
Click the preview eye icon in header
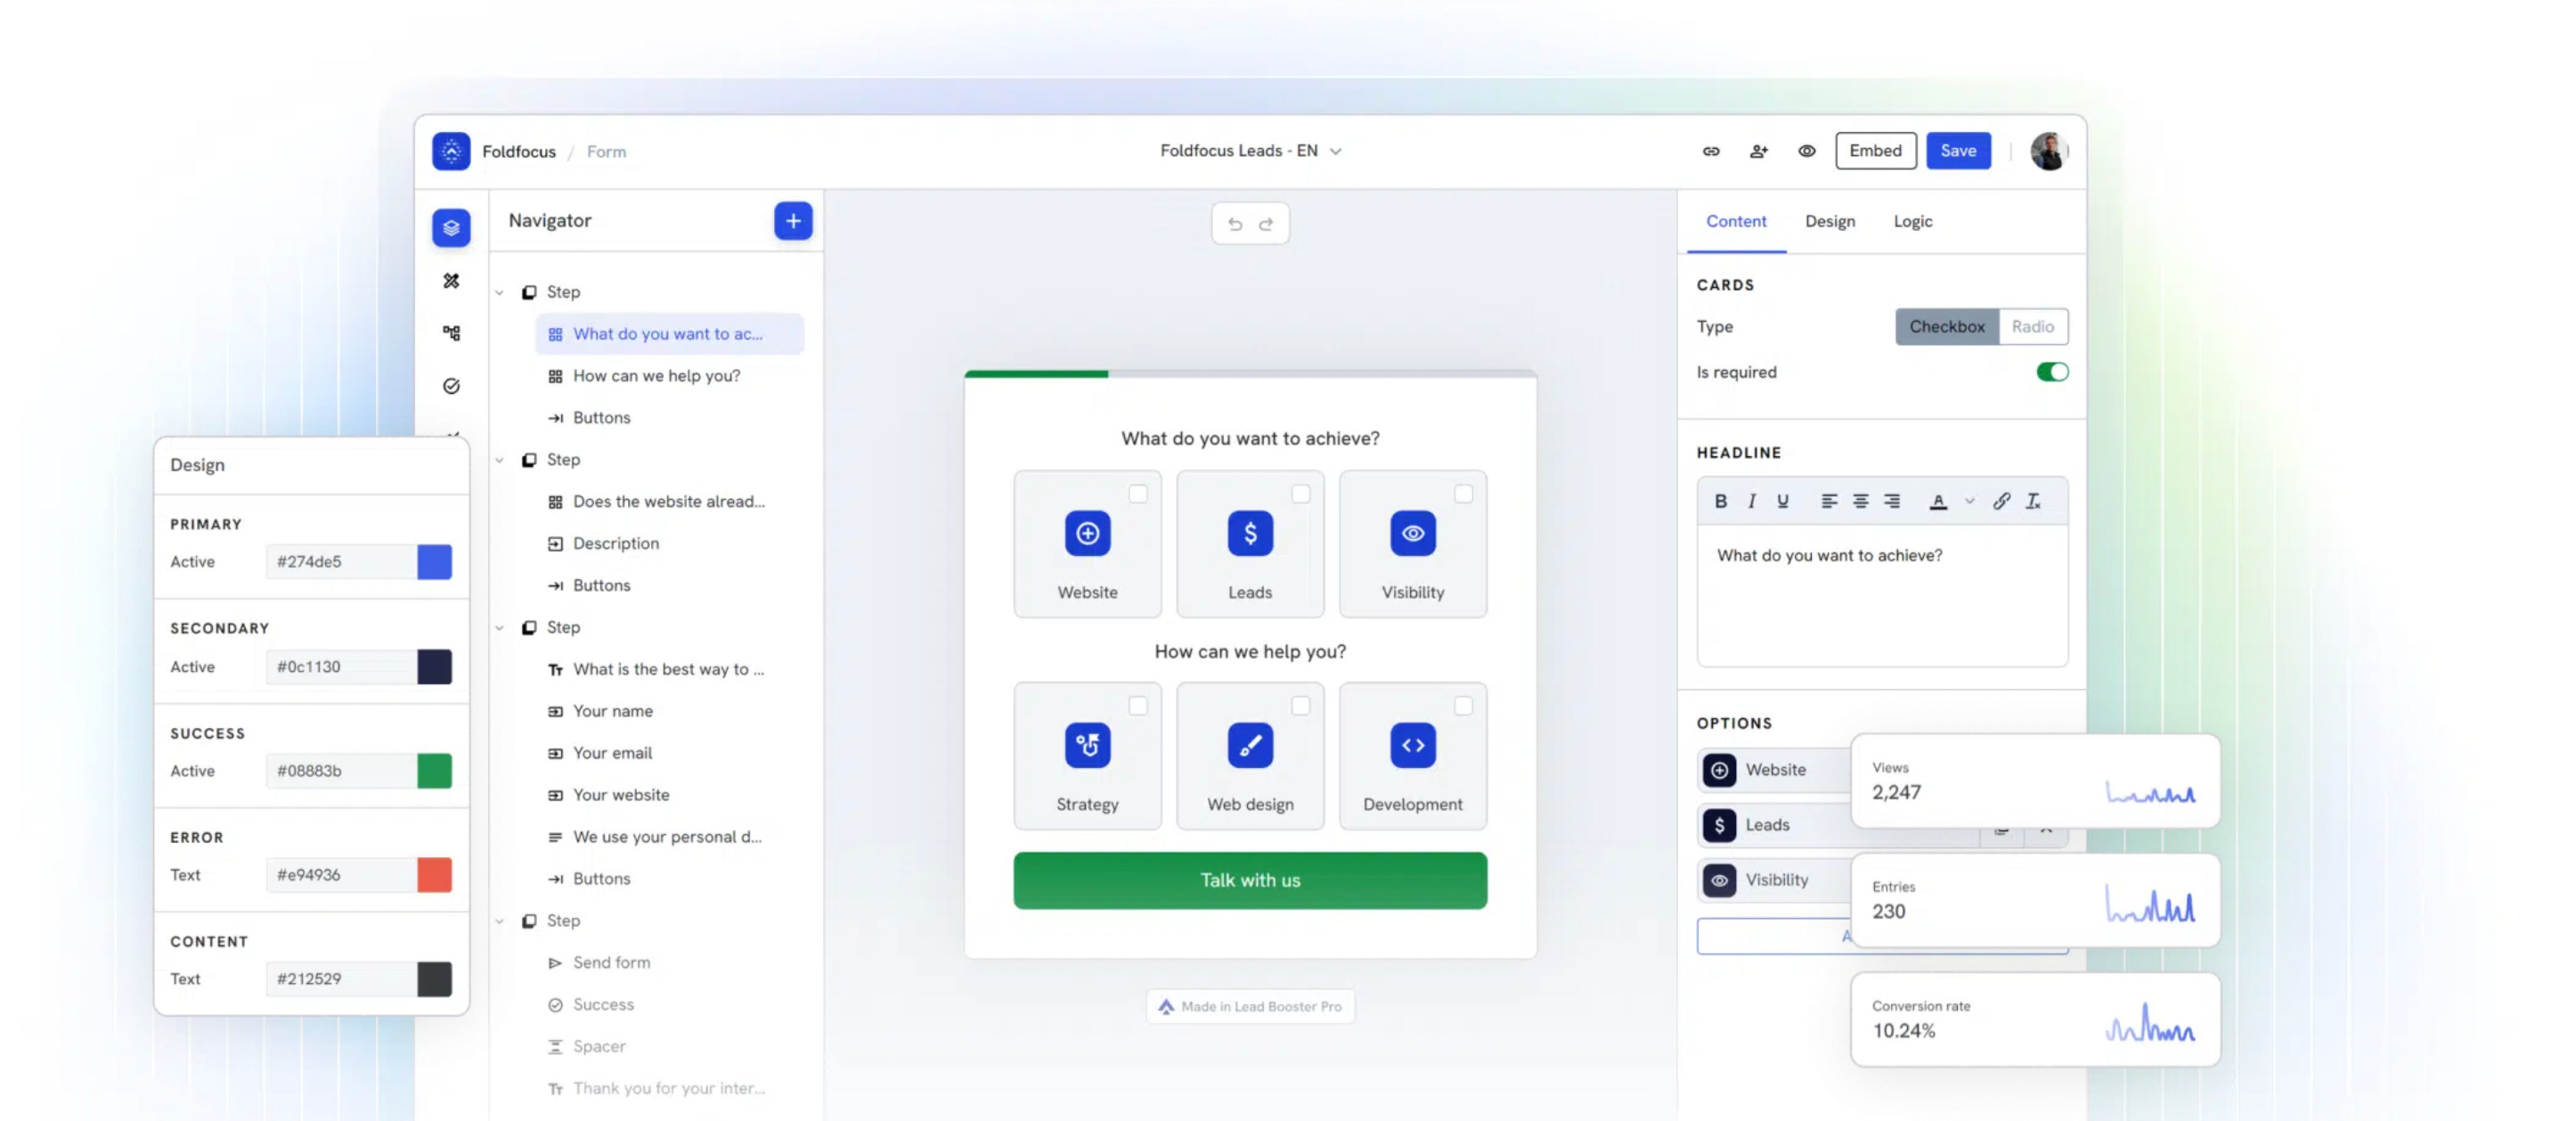(x=1806, y=151)
